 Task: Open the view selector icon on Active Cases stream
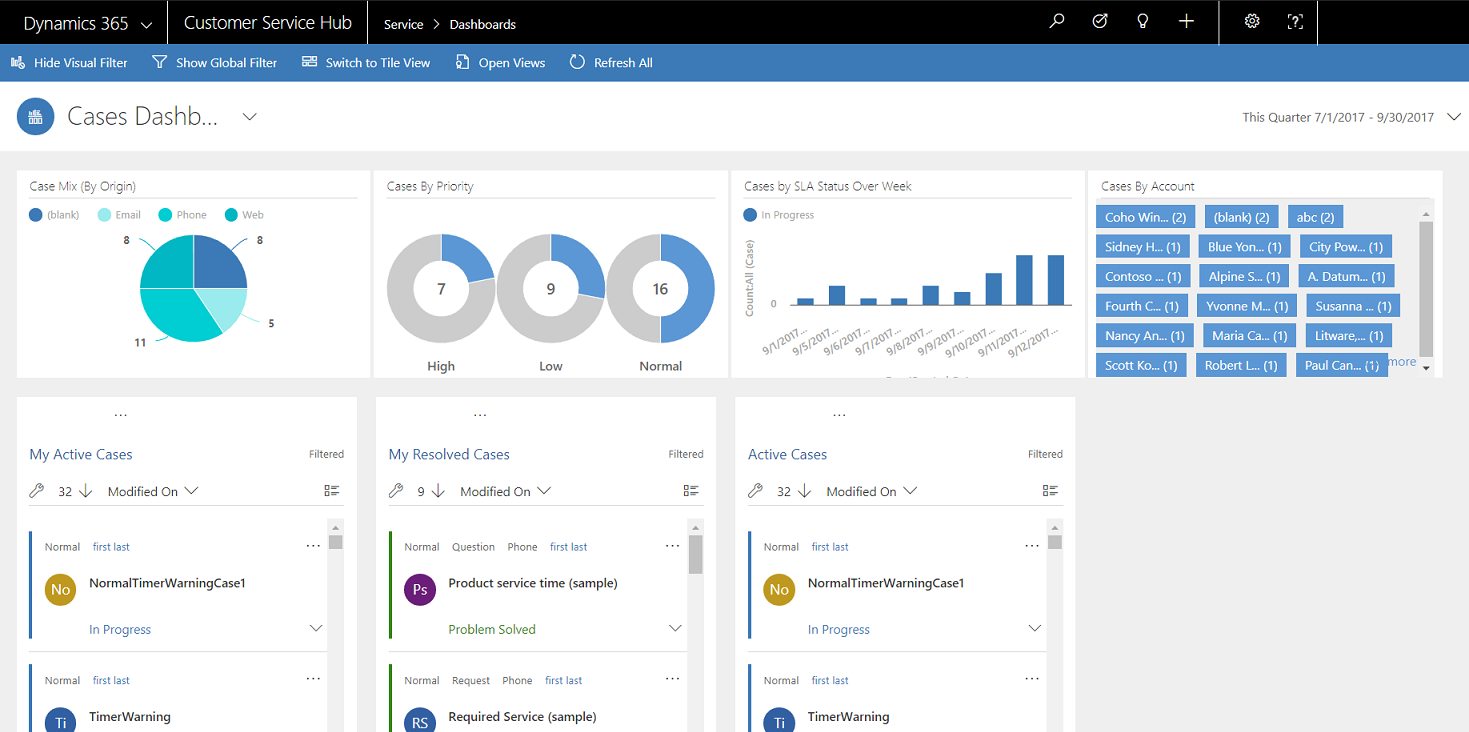(1049, 490)
